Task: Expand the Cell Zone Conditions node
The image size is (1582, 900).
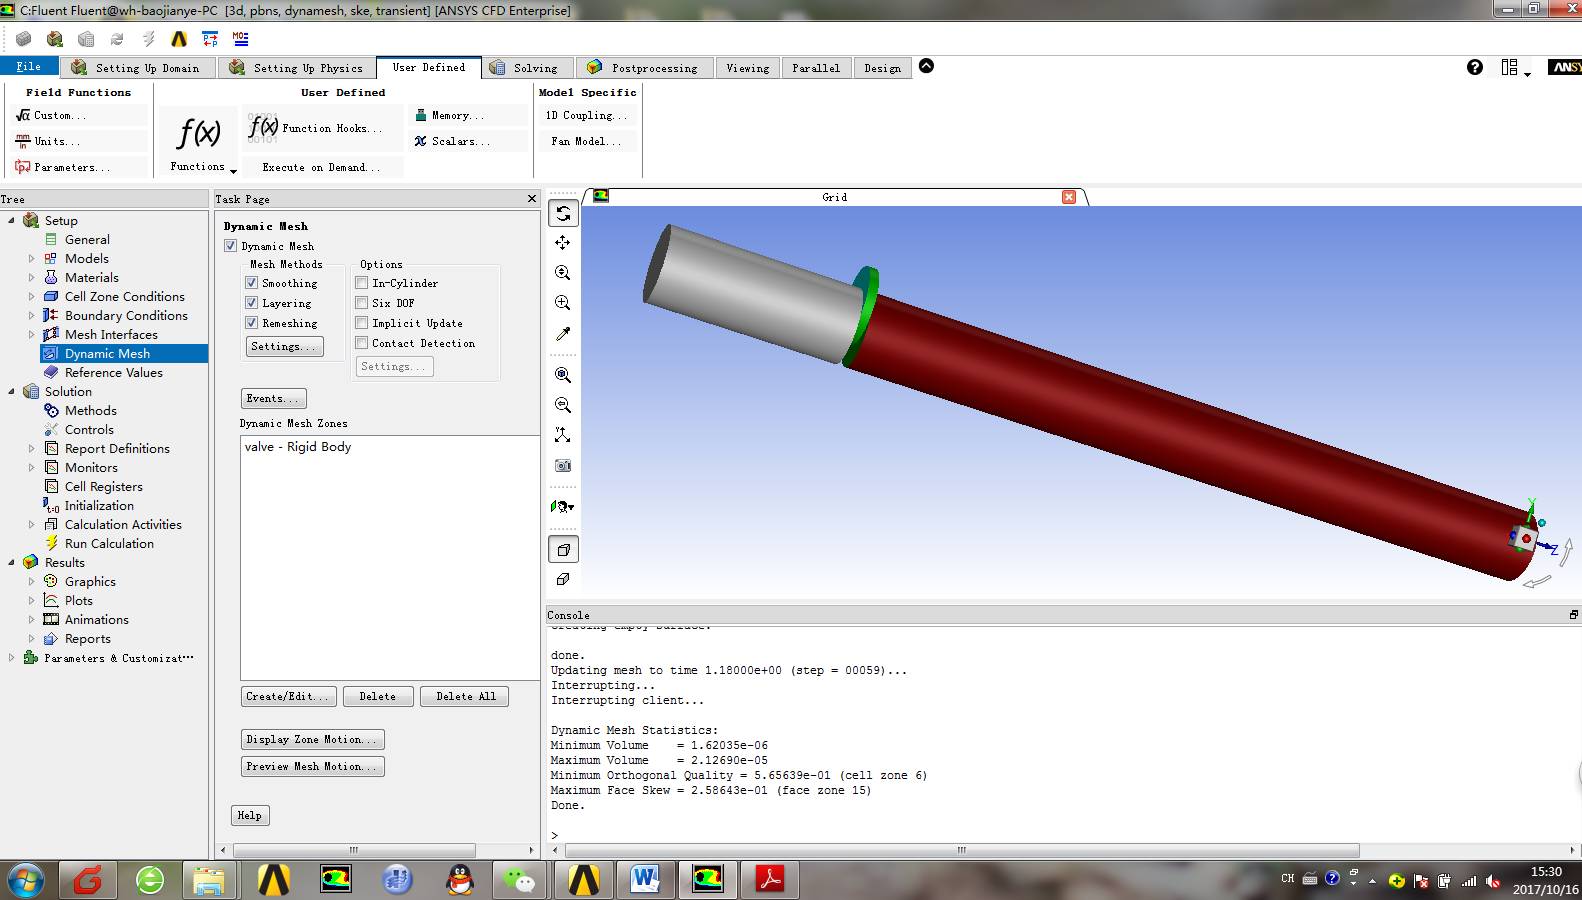Action: click(31, 296)
